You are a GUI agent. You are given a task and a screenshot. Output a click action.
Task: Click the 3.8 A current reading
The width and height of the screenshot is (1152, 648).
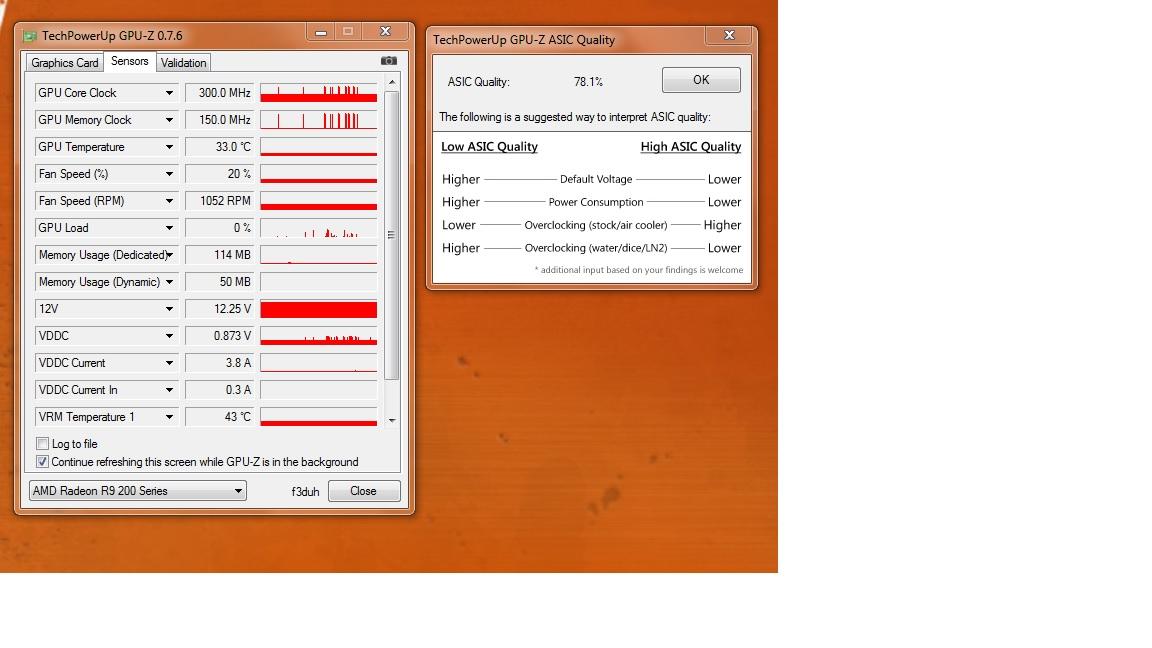[x=219, y=363]
